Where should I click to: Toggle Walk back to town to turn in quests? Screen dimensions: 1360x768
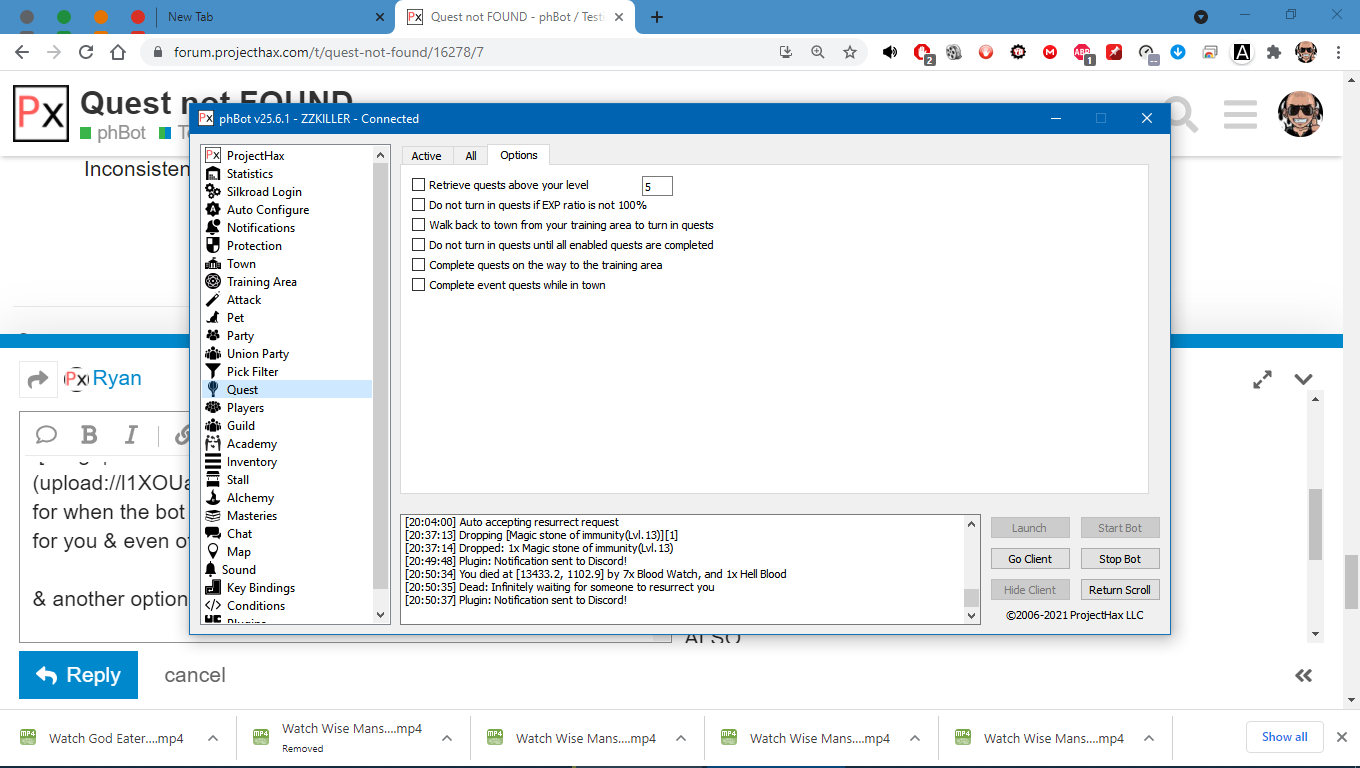[x=419, y=225]
